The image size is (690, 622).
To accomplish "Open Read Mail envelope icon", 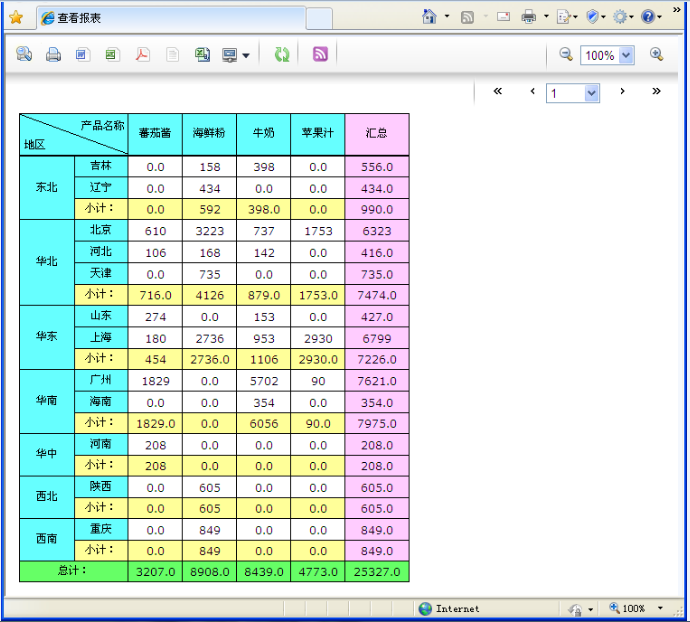I will coord(503,17).
